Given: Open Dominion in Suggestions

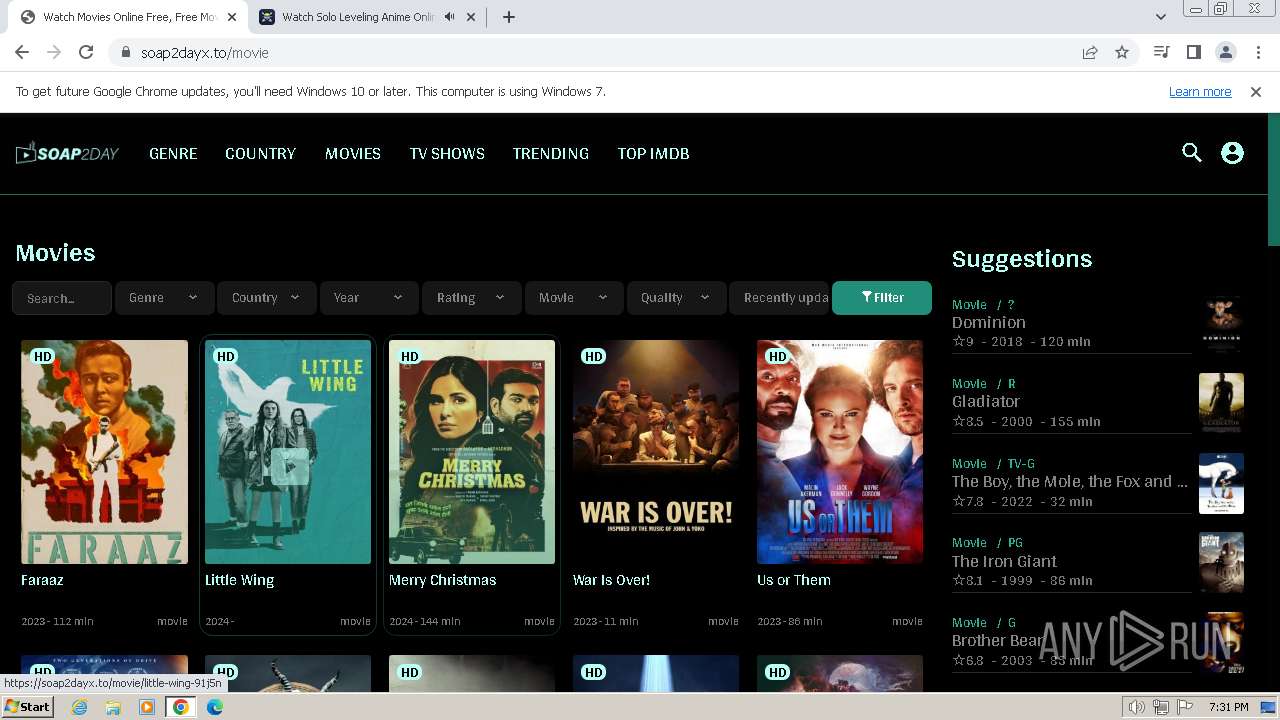Looking at the screenshot, I should tap(988, 322).
